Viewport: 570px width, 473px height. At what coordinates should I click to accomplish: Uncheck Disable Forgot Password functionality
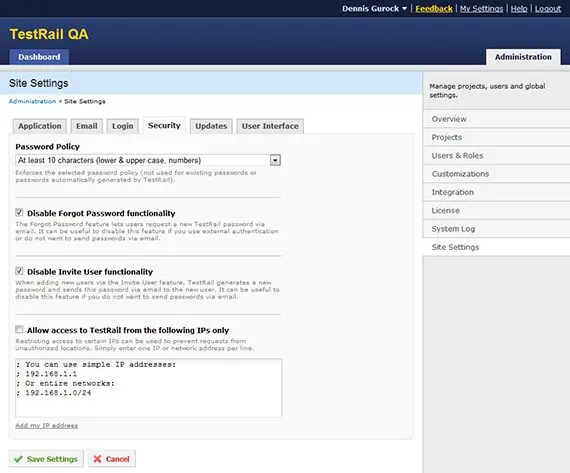tap(19, 212)
